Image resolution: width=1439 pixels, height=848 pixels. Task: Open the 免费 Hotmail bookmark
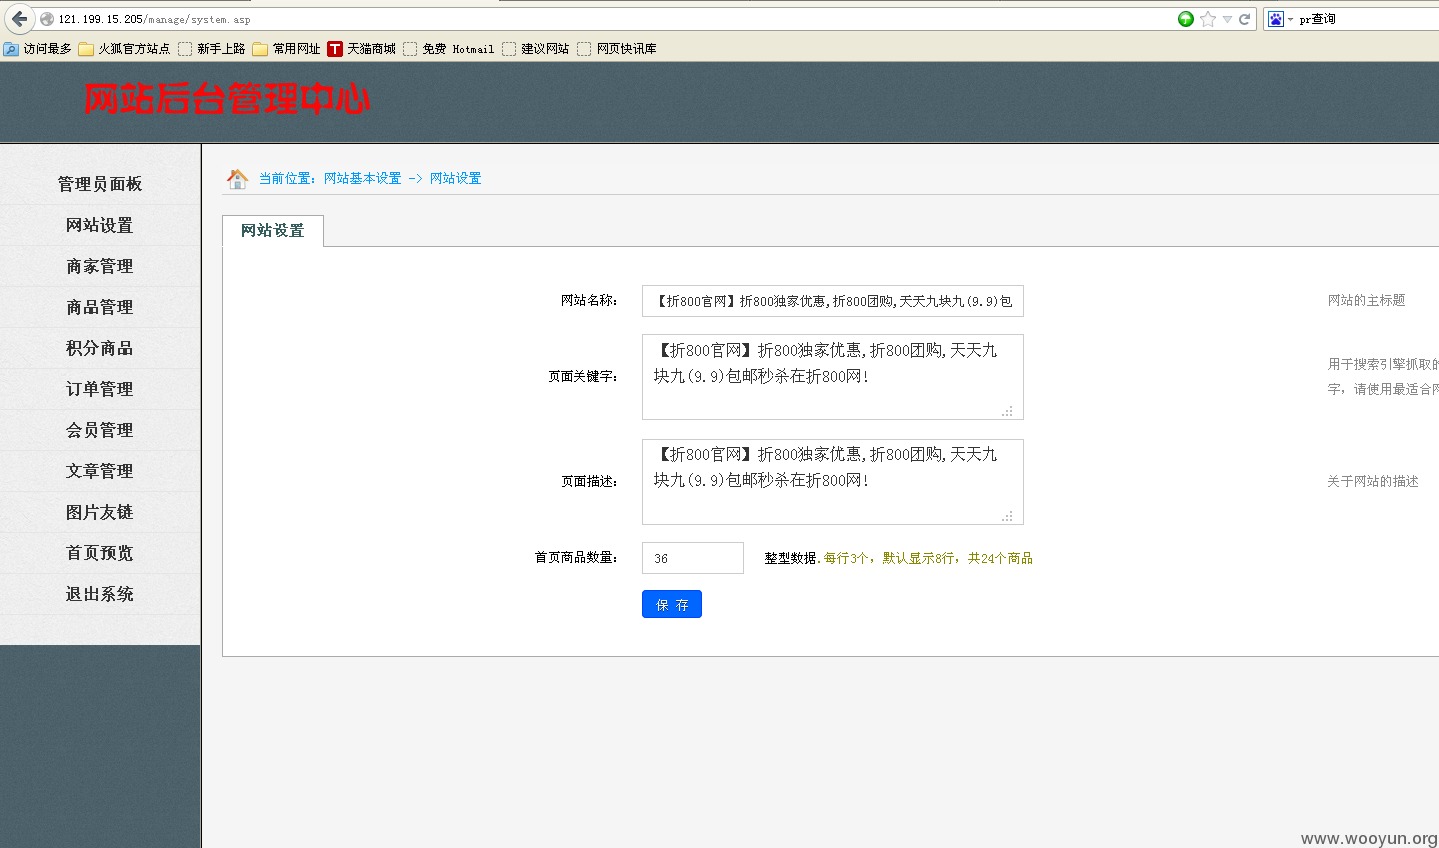click(449, 49)
